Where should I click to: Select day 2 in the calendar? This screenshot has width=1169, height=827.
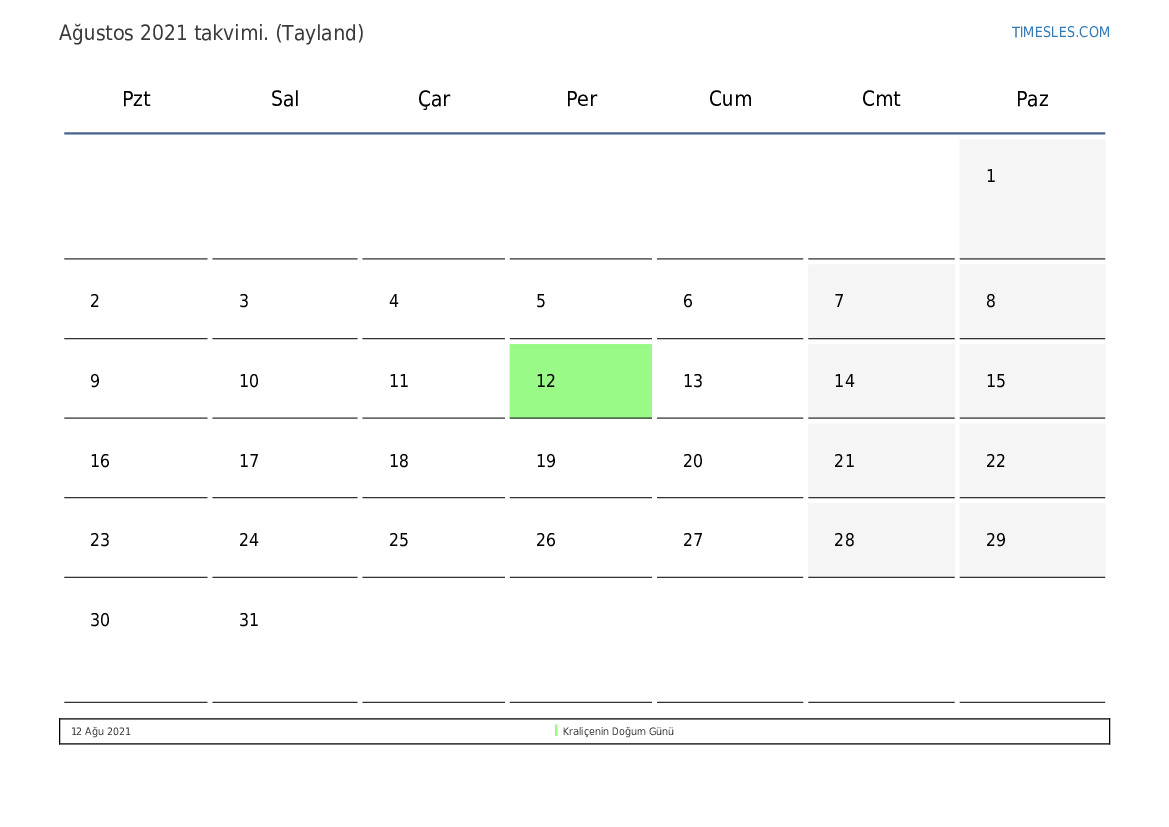(x=136, y=301)
